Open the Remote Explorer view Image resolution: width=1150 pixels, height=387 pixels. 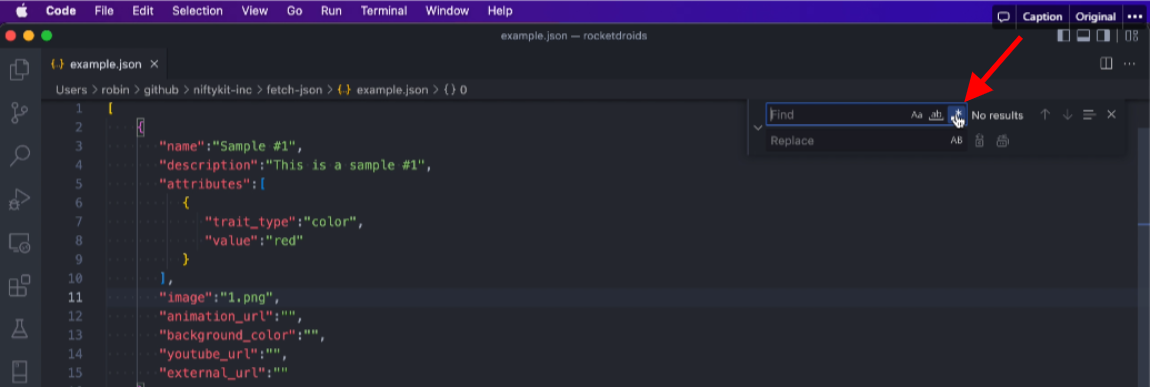point(19,243)
